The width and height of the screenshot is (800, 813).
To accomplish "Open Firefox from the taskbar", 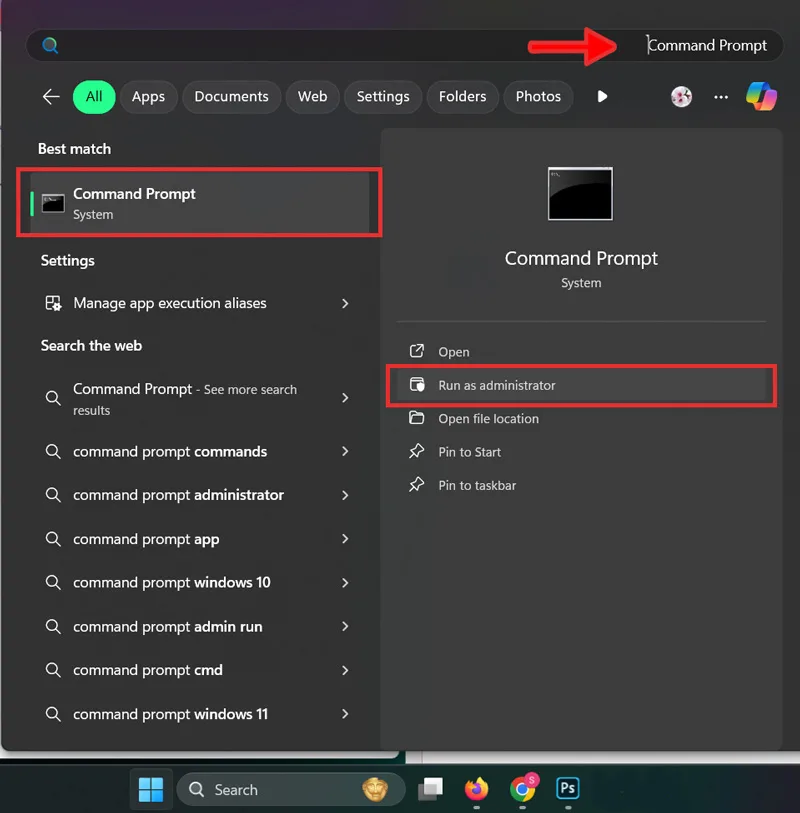I will (476, 789).
